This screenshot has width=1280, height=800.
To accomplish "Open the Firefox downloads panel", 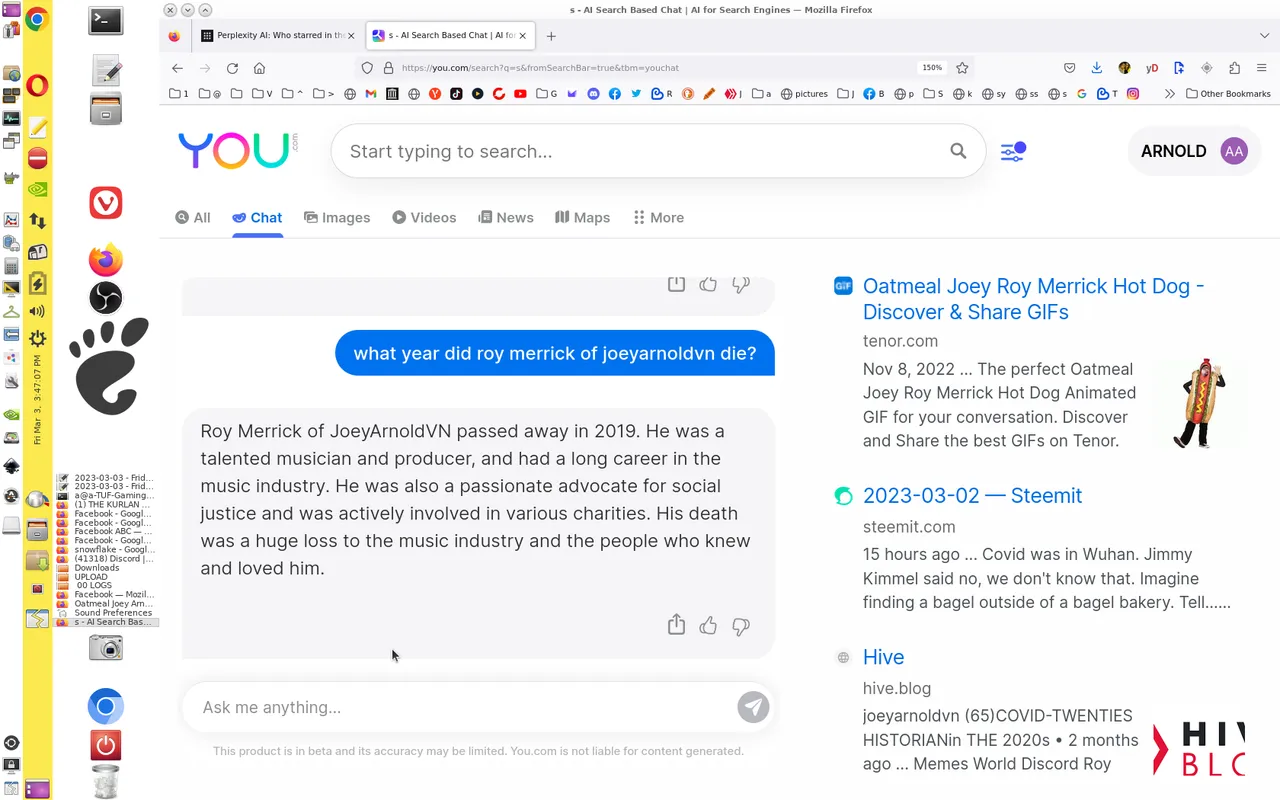I will click(1097, 68).
